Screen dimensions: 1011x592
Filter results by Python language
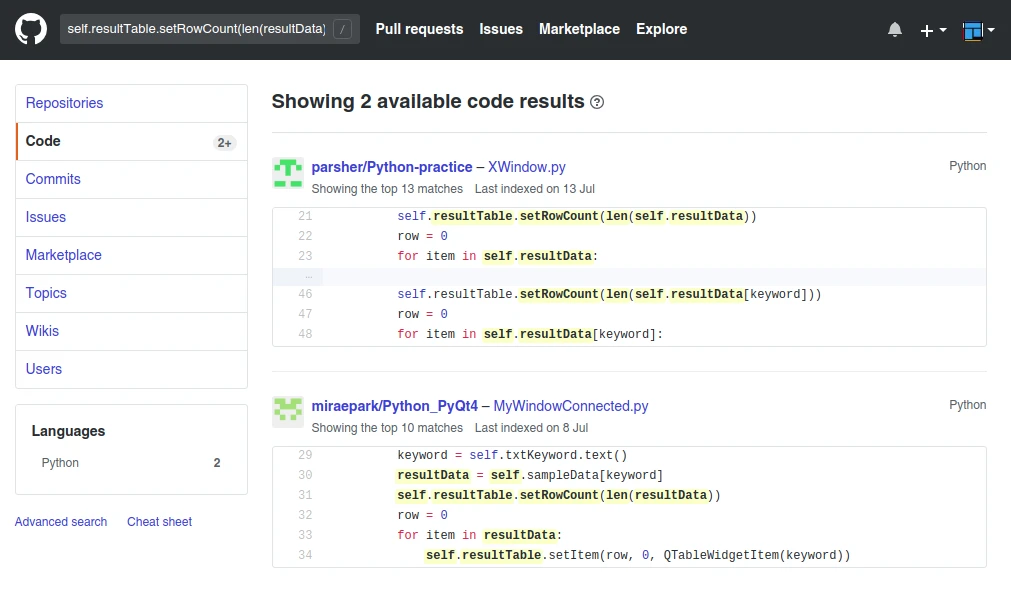[132, 463]
